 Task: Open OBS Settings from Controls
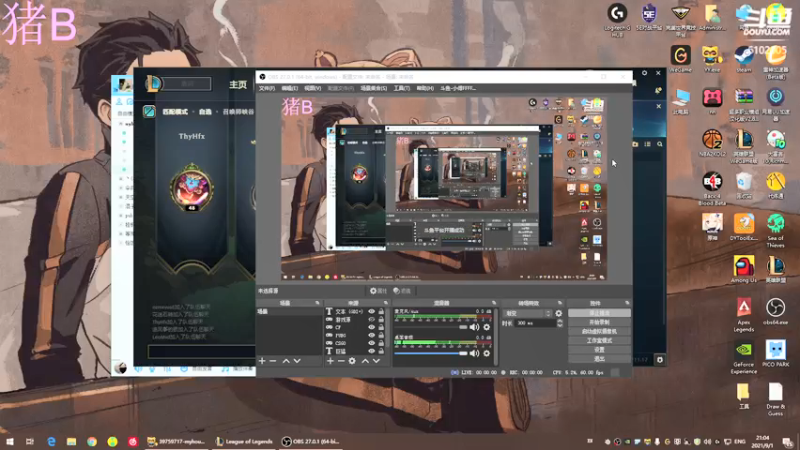pos(599,349)
